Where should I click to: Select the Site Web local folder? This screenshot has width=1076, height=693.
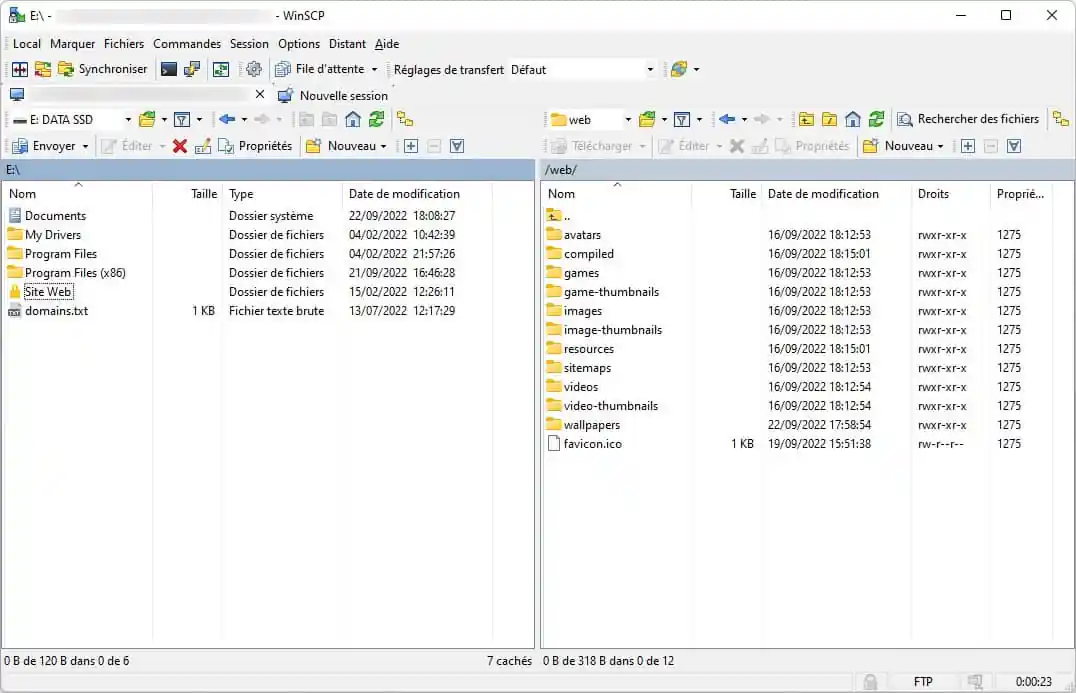click(47, 292)
